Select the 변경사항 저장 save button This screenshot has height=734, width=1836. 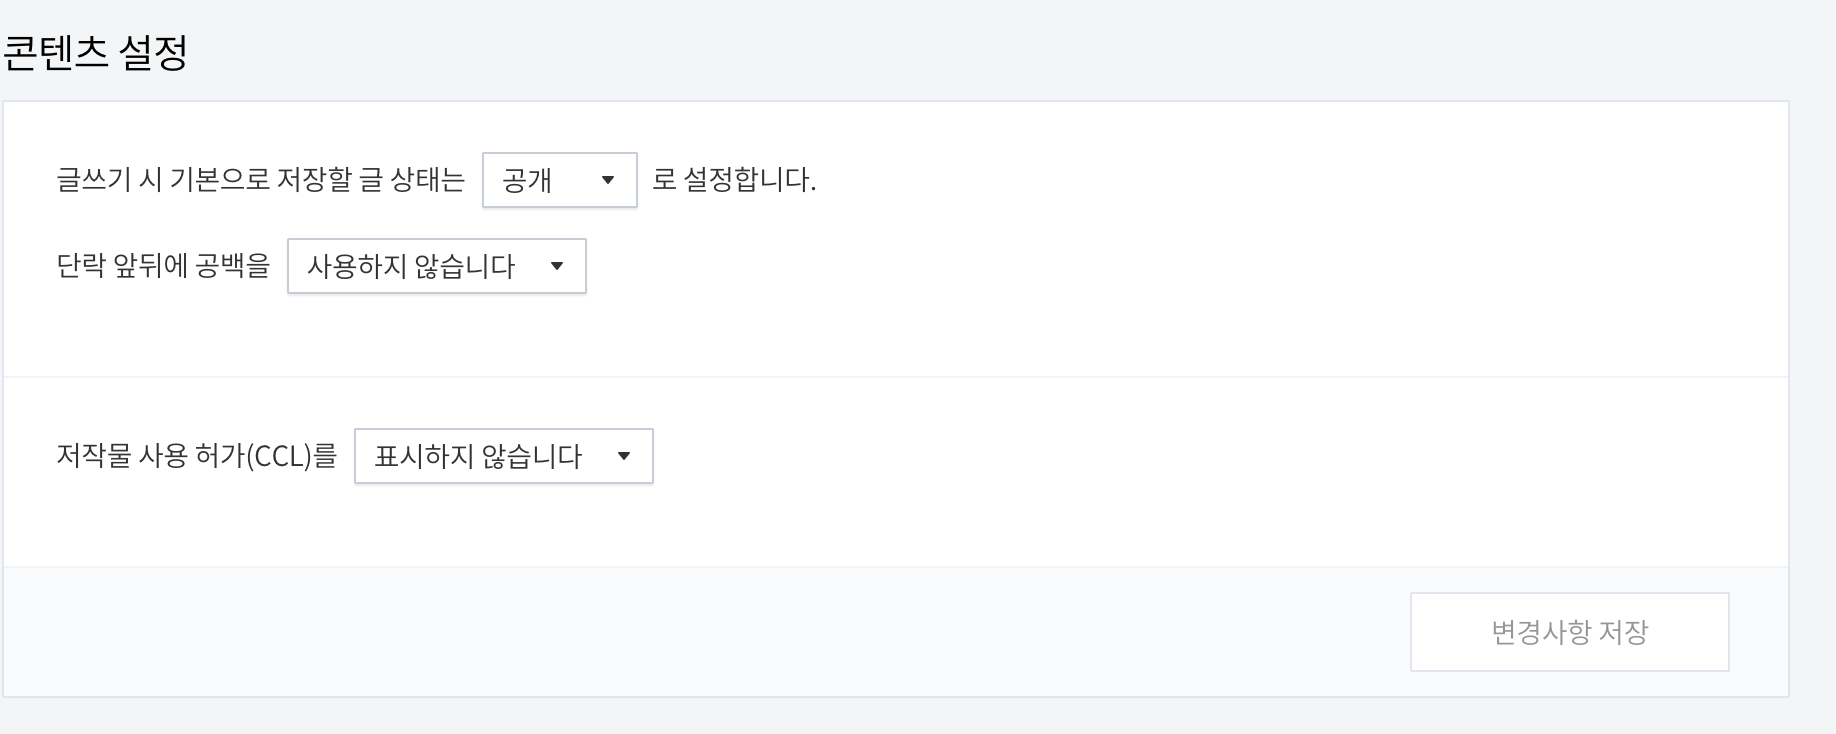1568,630
